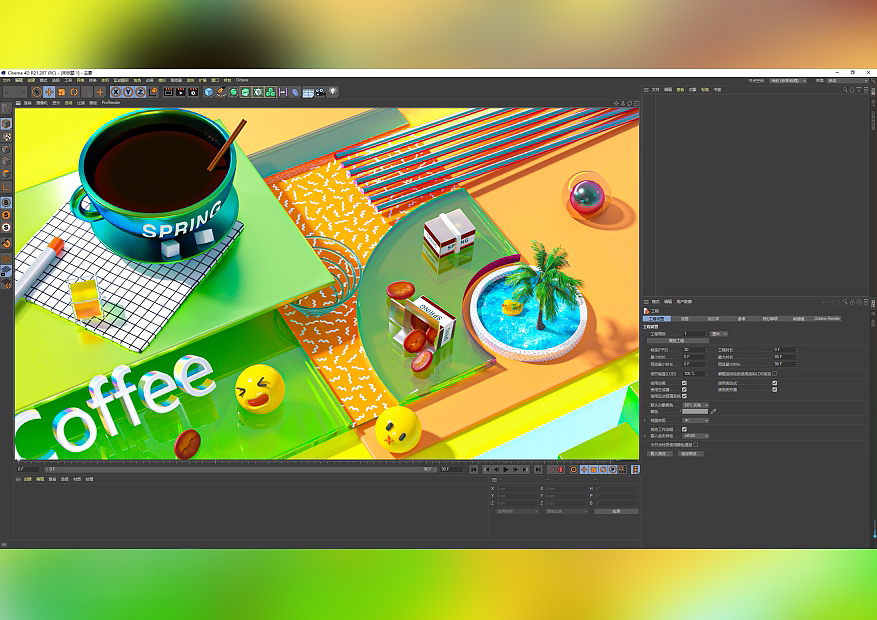This screenshot has height=620, width=877.
Task: Select the Scale tool
Action: pyautogui.click(x=62, y=92)
